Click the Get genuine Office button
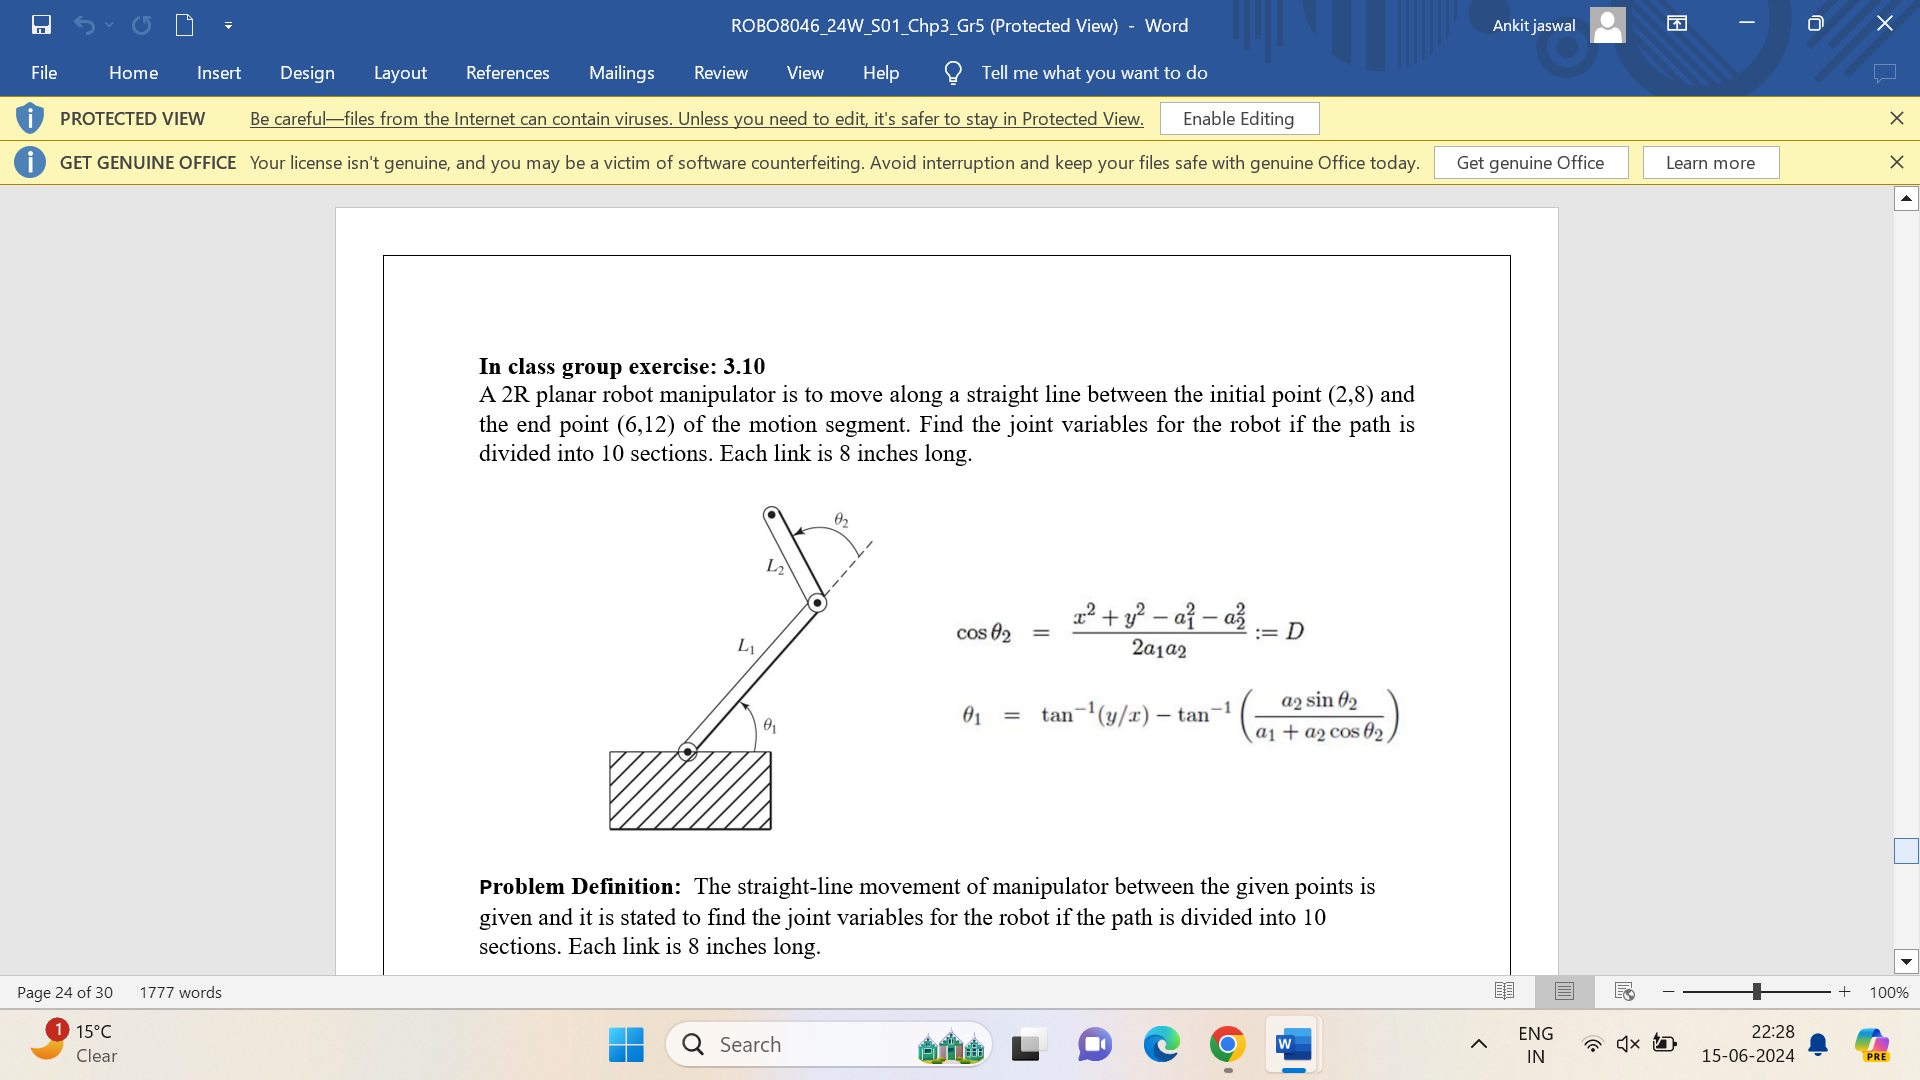This screenshot has width=1920, height=1080. tap(1530, 163)
